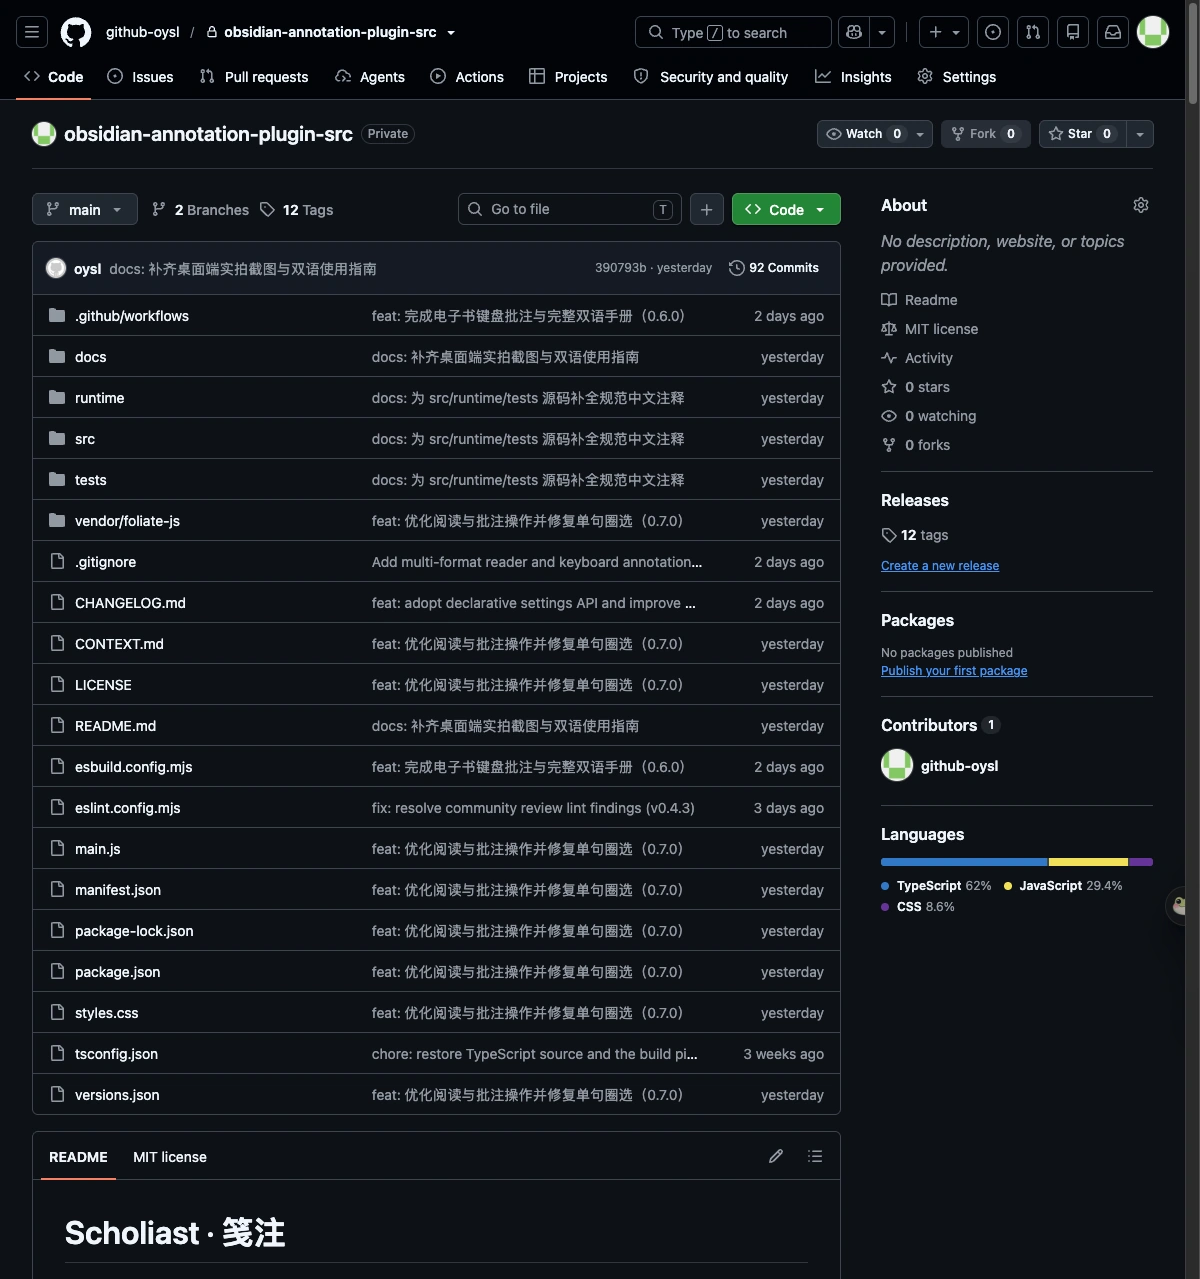Open the Insights tab
This screenshot has width=1200, height=1279.
[853, 76]
